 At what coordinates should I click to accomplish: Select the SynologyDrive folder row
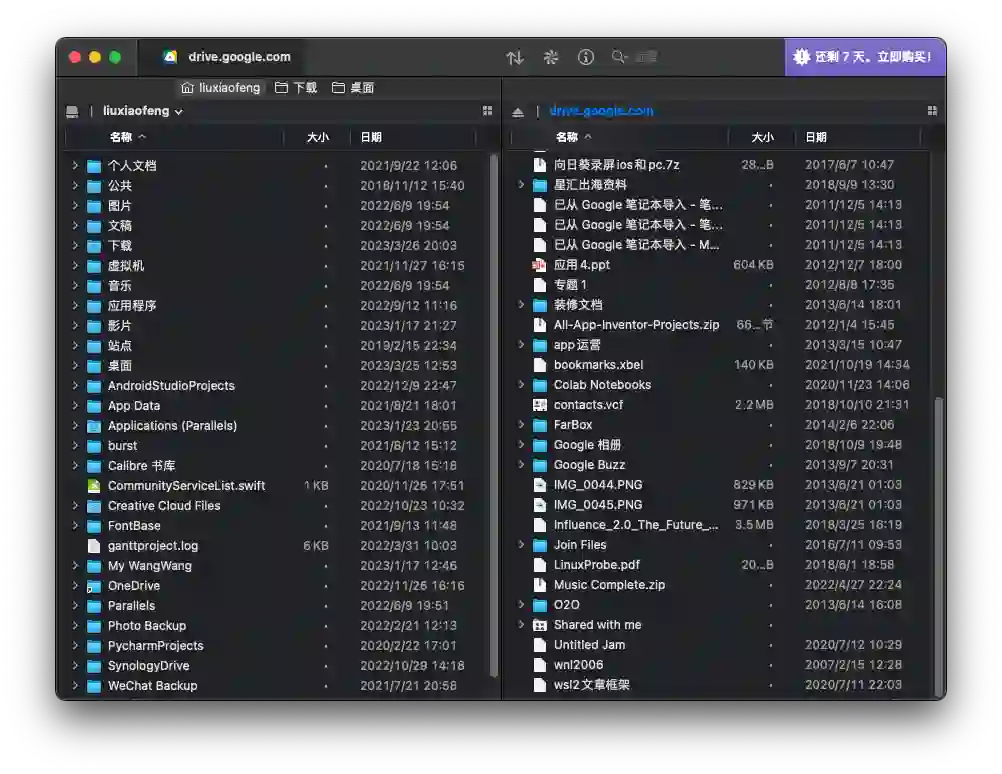(278, 666)
